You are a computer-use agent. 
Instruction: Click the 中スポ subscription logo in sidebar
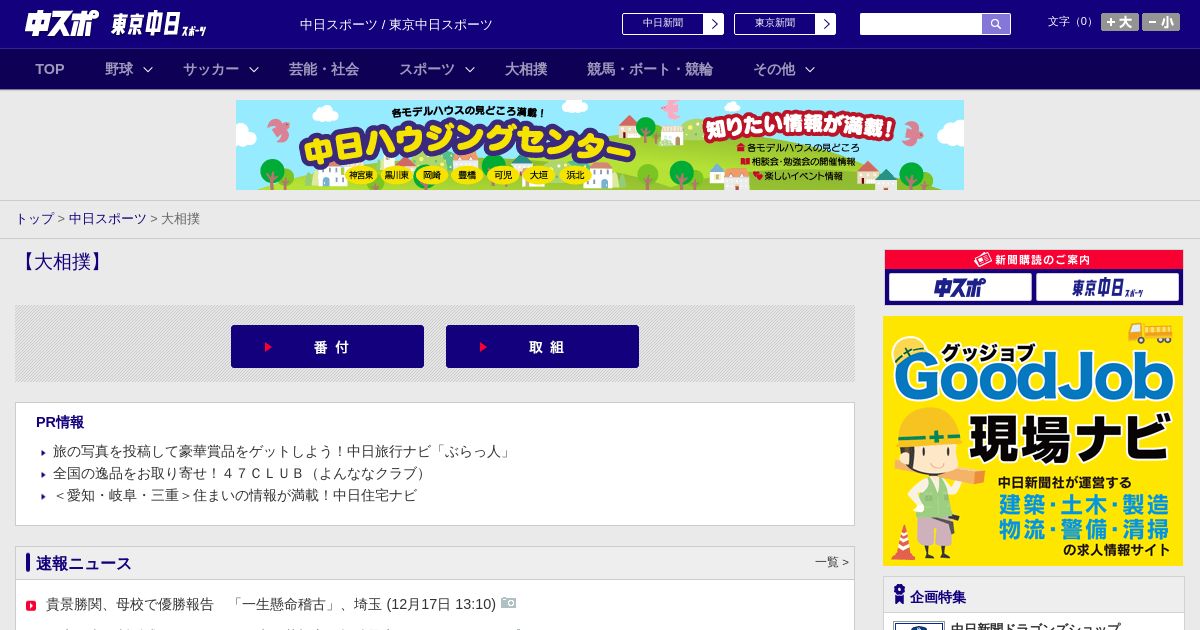960,287
